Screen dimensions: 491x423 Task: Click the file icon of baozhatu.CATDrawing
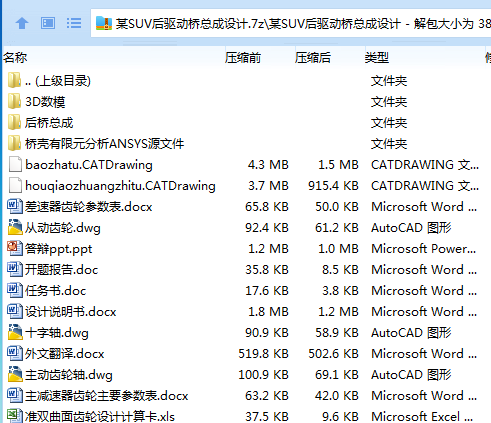click(15, 165)
